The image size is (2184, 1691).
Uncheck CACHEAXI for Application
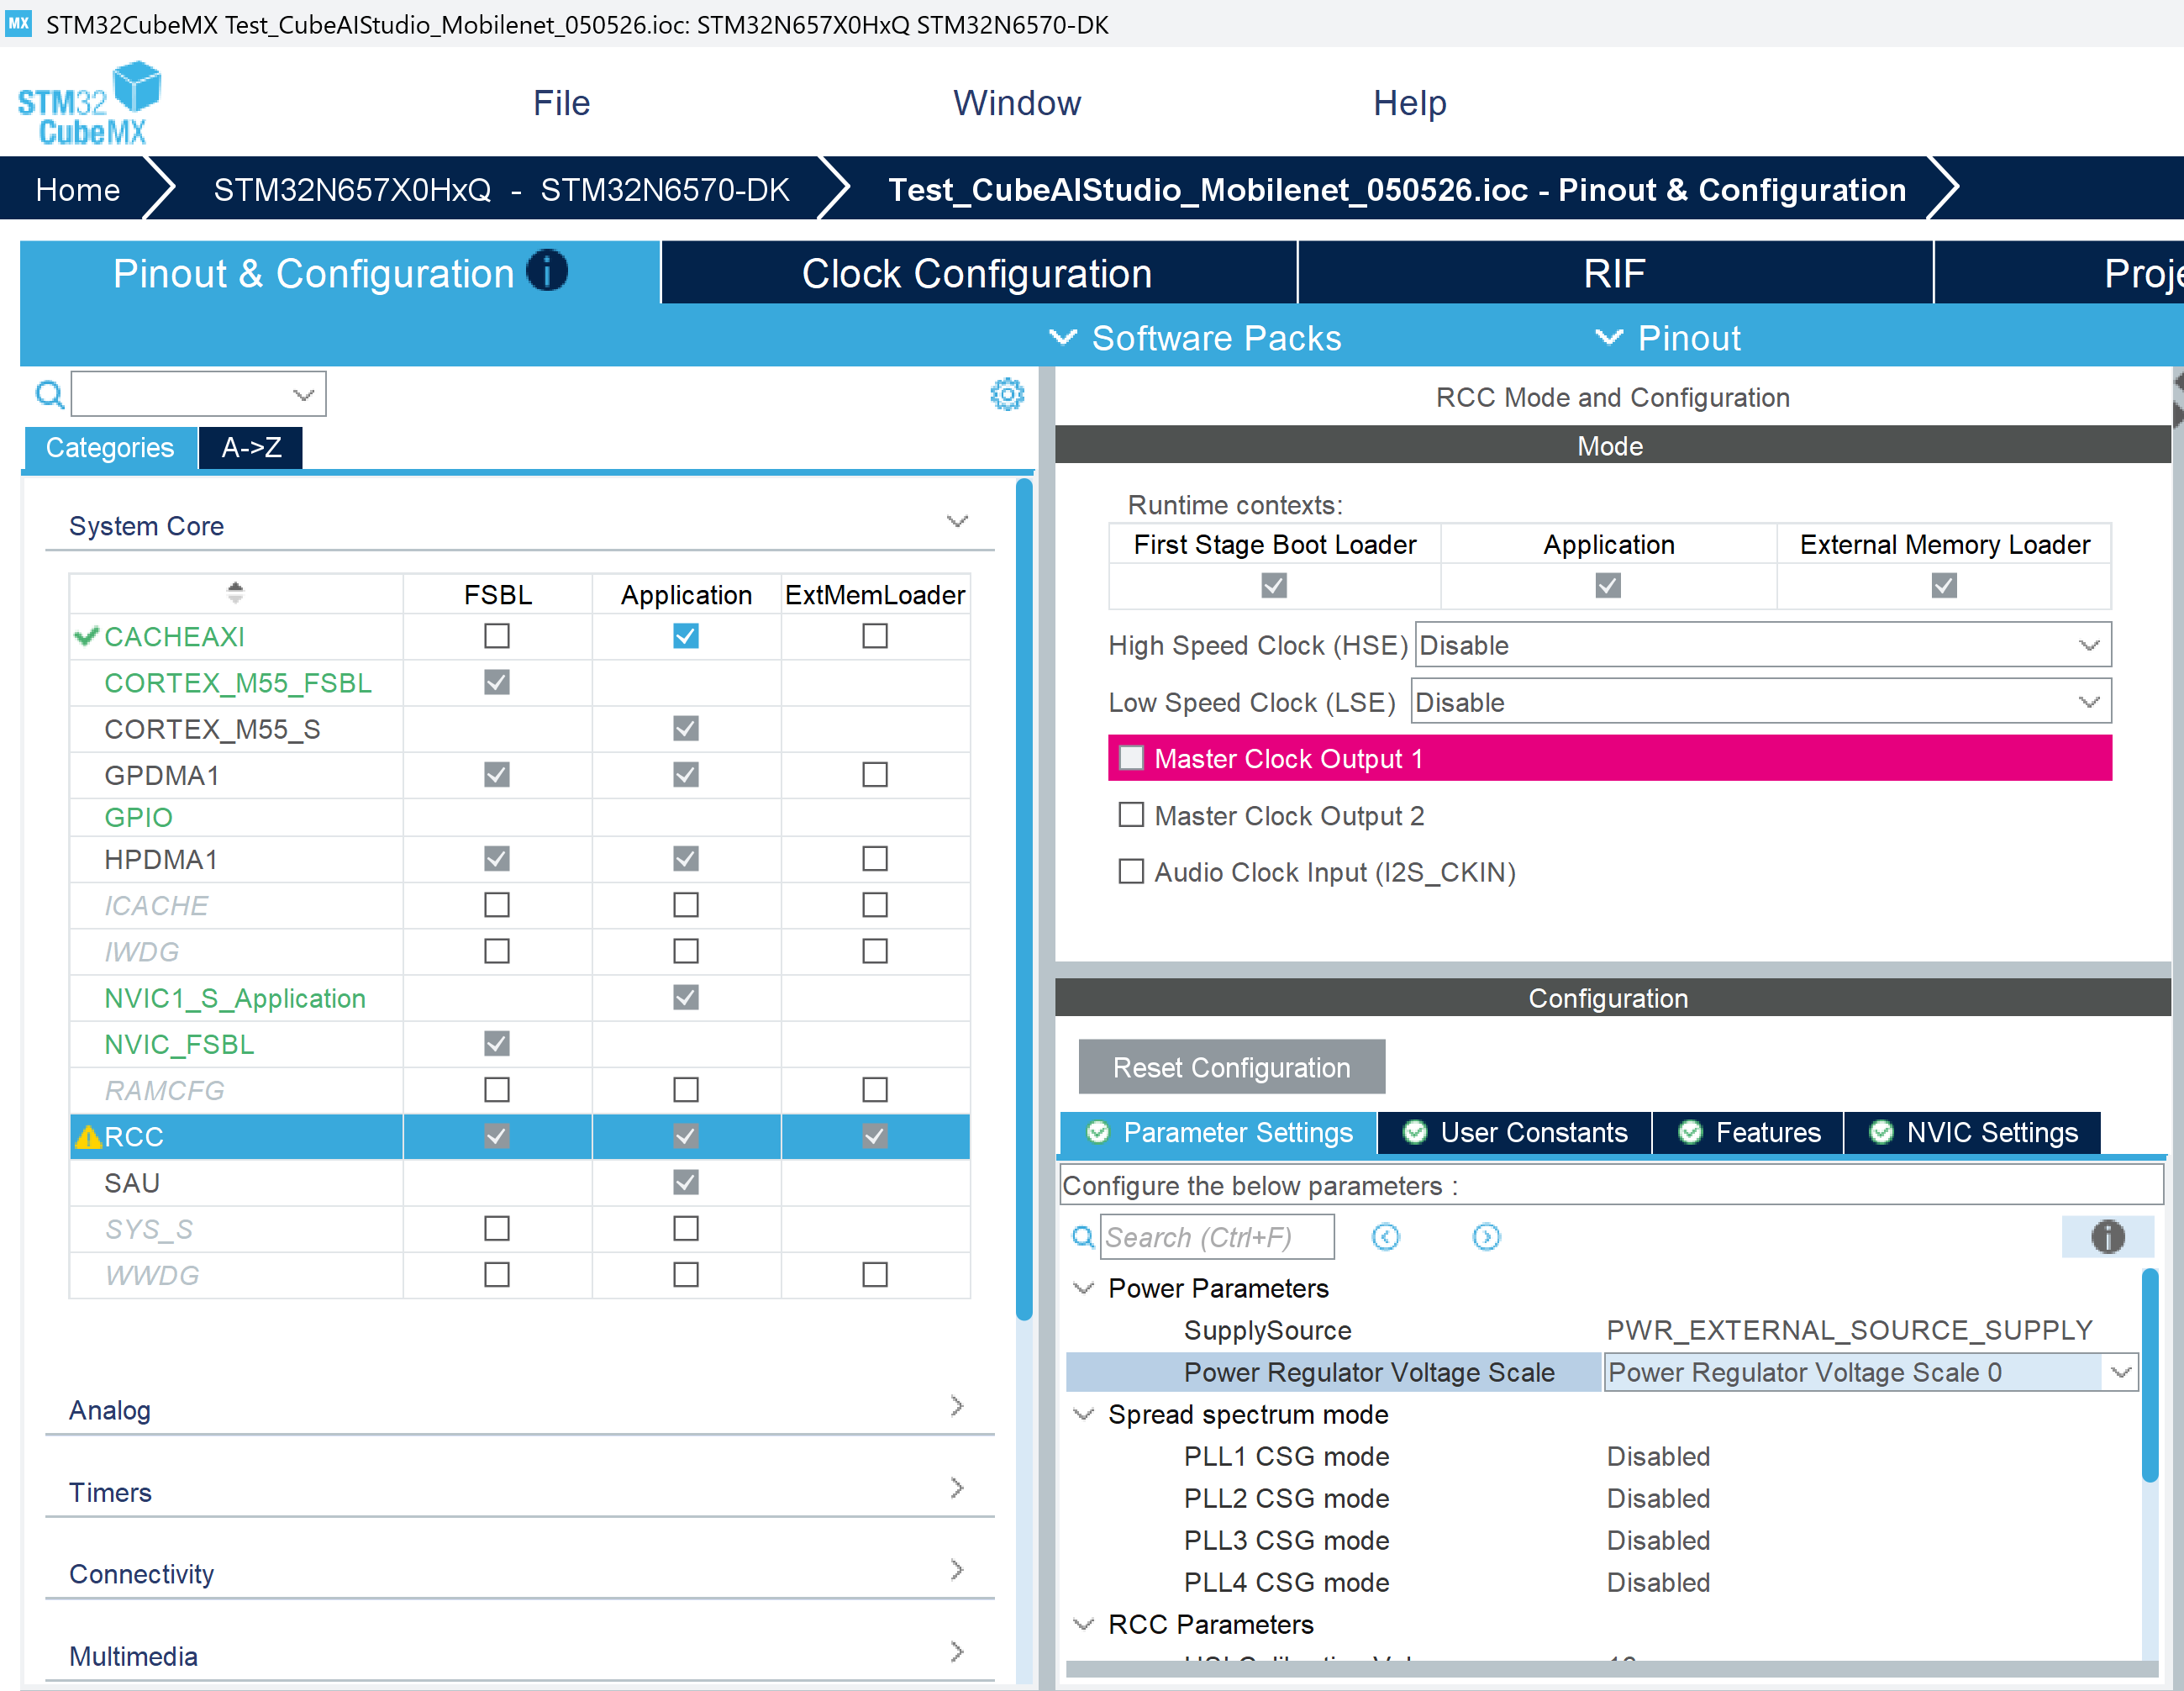tap(686, 636)
